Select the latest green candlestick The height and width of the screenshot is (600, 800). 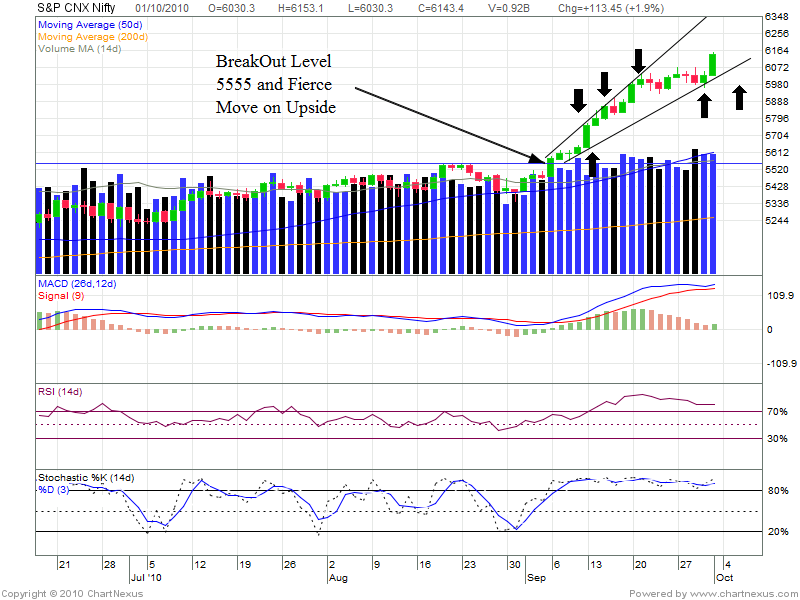click(713, 65)
